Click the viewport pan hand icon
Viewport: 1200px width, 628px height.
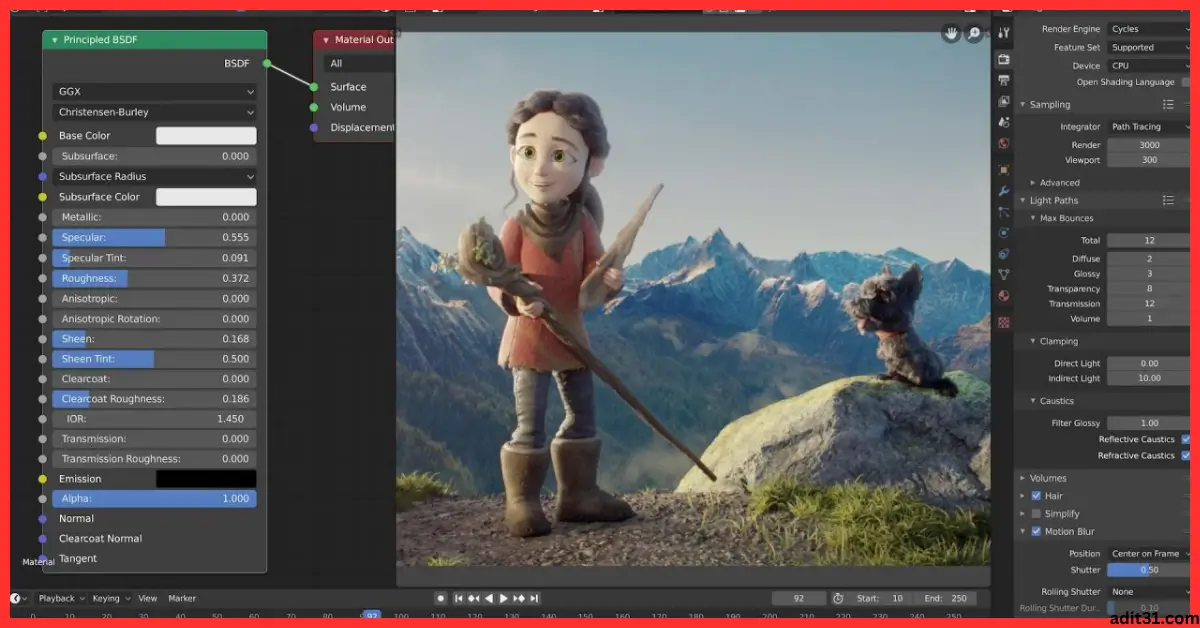tap(951, 34)
